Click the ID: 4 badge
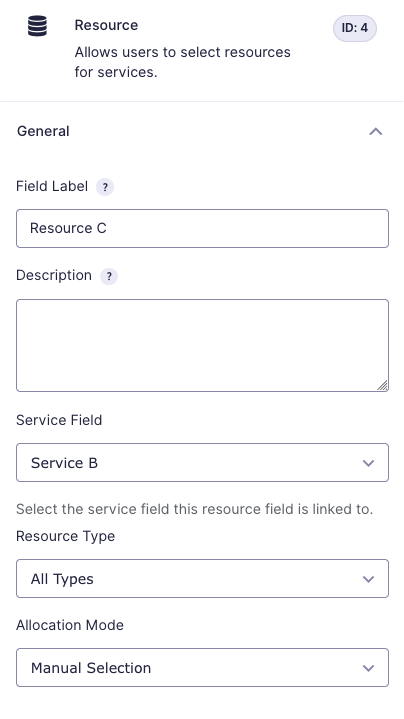The image size is (404, 719). [x=354, y=28]
